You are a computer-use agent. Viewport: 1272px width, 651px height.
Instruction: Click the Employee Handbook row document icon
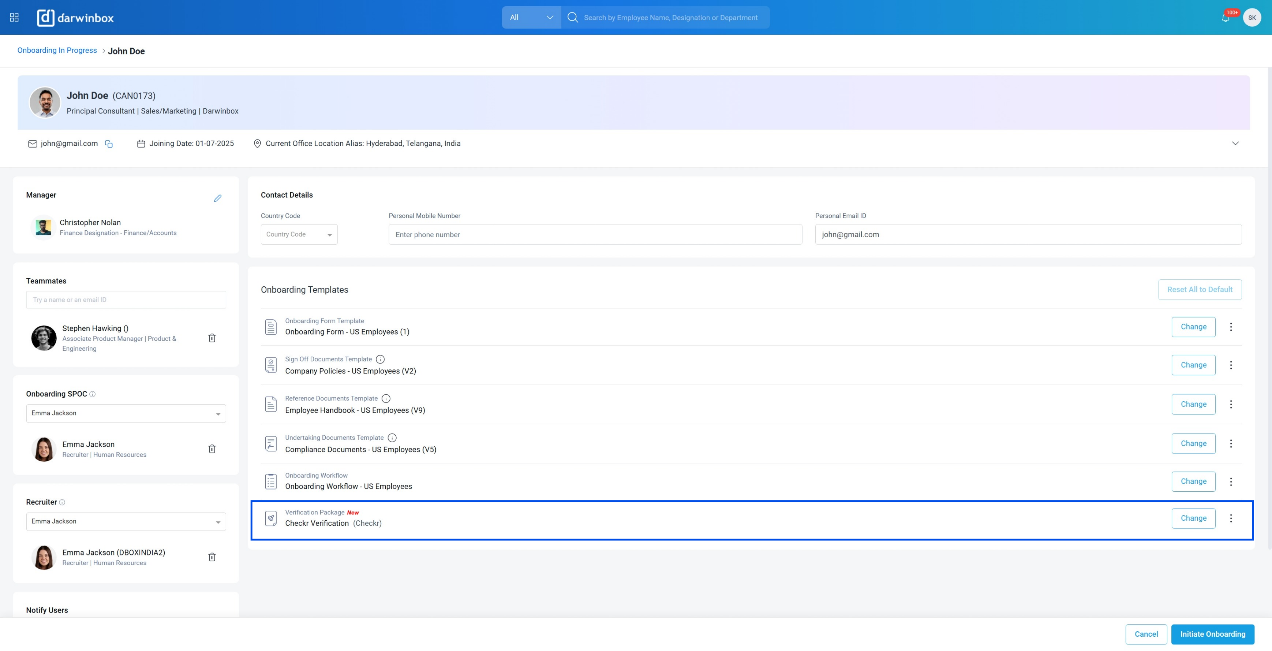[270, 404]
